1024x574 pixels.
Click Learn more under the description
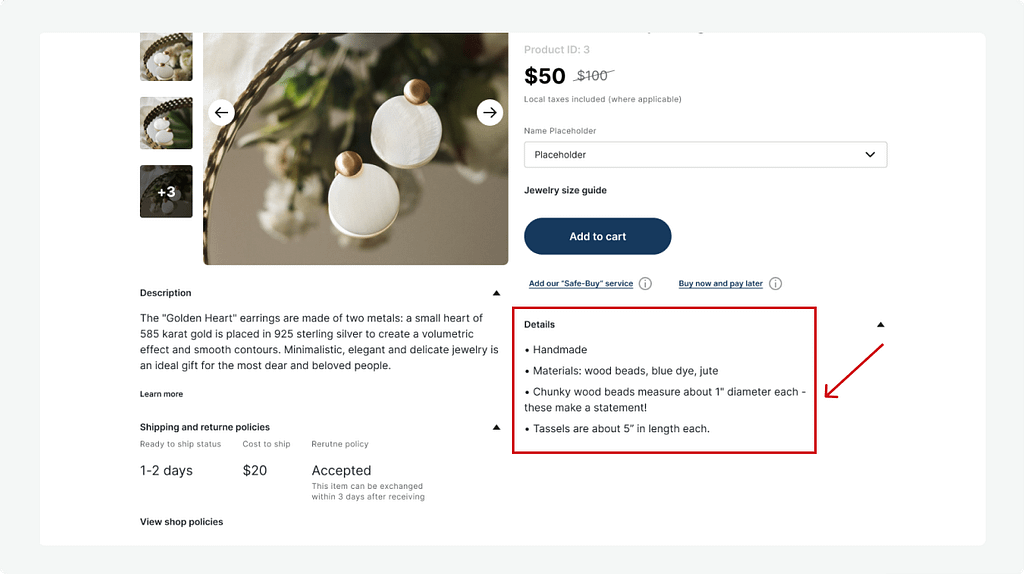click(161, 394)
